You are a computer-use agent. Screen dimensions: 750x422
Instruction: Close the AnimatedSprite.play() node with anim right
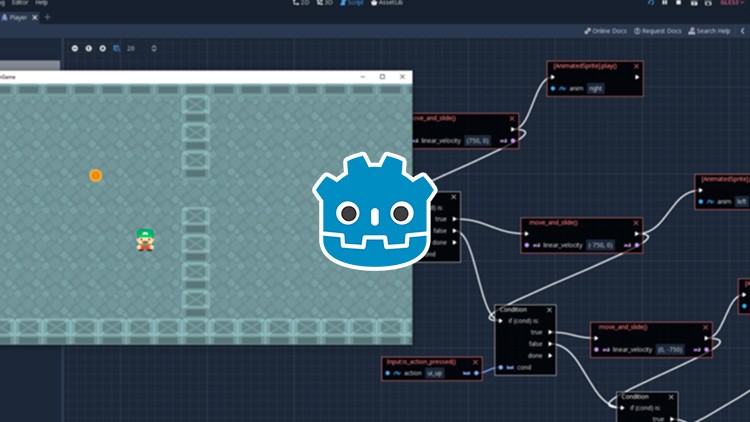(636, 67)
